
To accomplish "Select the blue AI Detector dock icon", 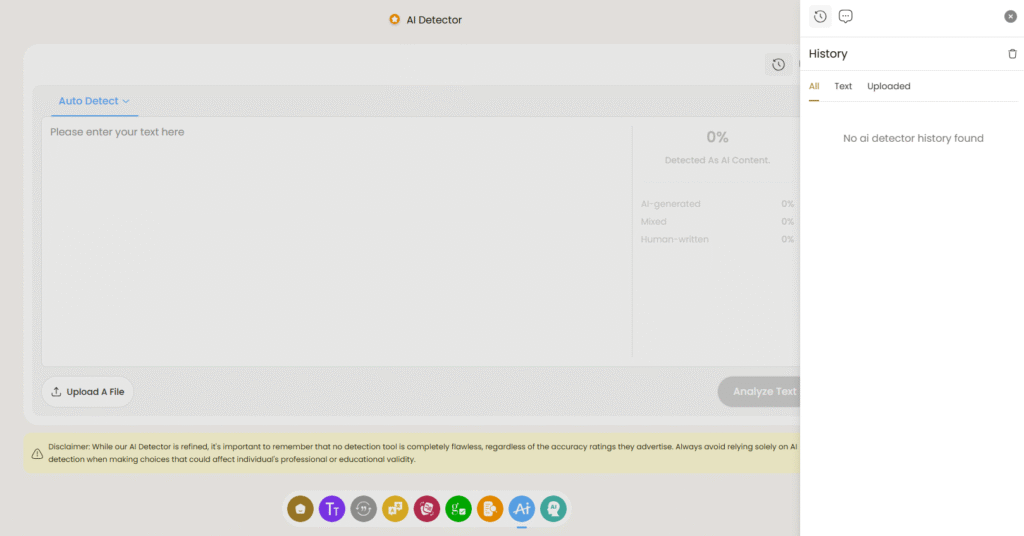I will click(522, 509).
